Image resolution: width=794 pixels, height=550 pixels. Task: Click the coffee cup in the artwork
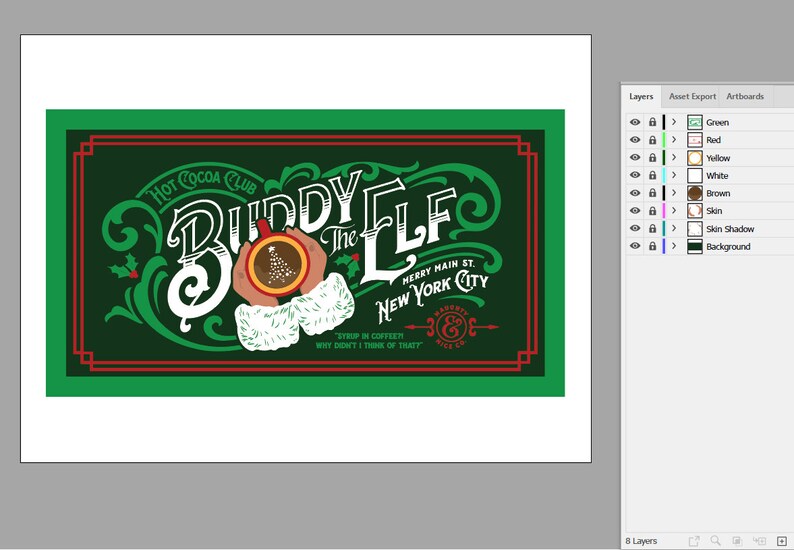pos(277,264)
